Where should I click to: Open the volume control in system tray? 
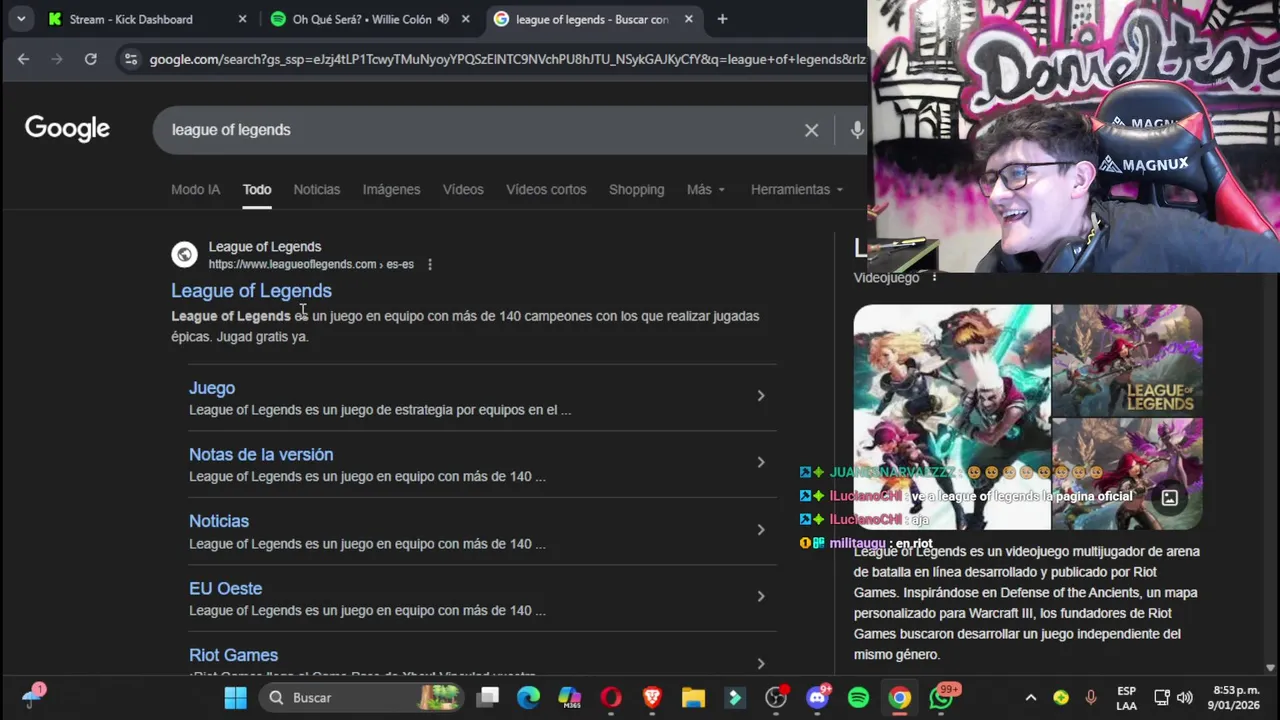tap(1185, 697)
